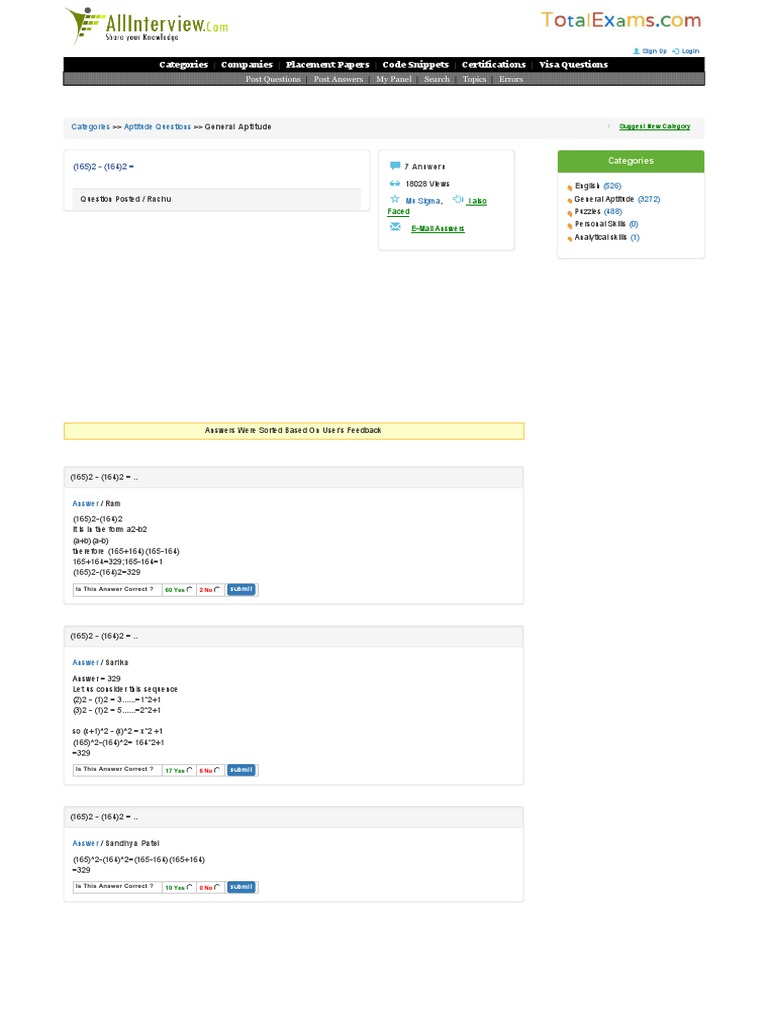The height and width of the screenshot is (1024, 768).
Task: Click the Sign Up user icon
Action: [x=636, y=51]
